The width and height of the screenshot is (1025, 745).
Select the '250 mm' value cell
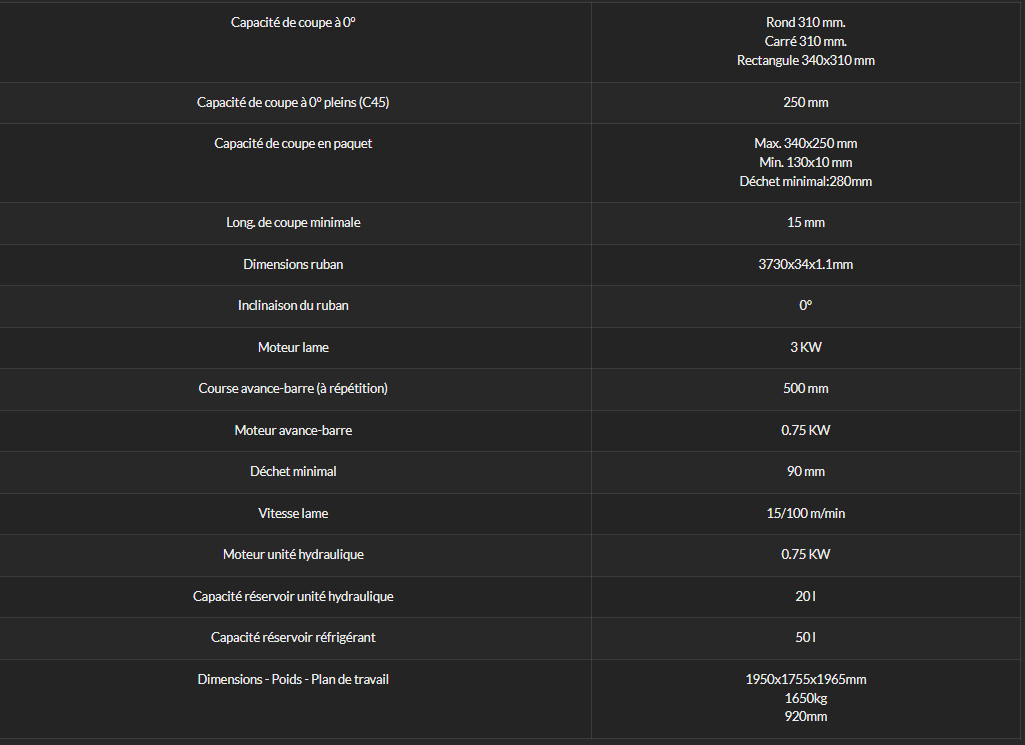pos(806,103)
